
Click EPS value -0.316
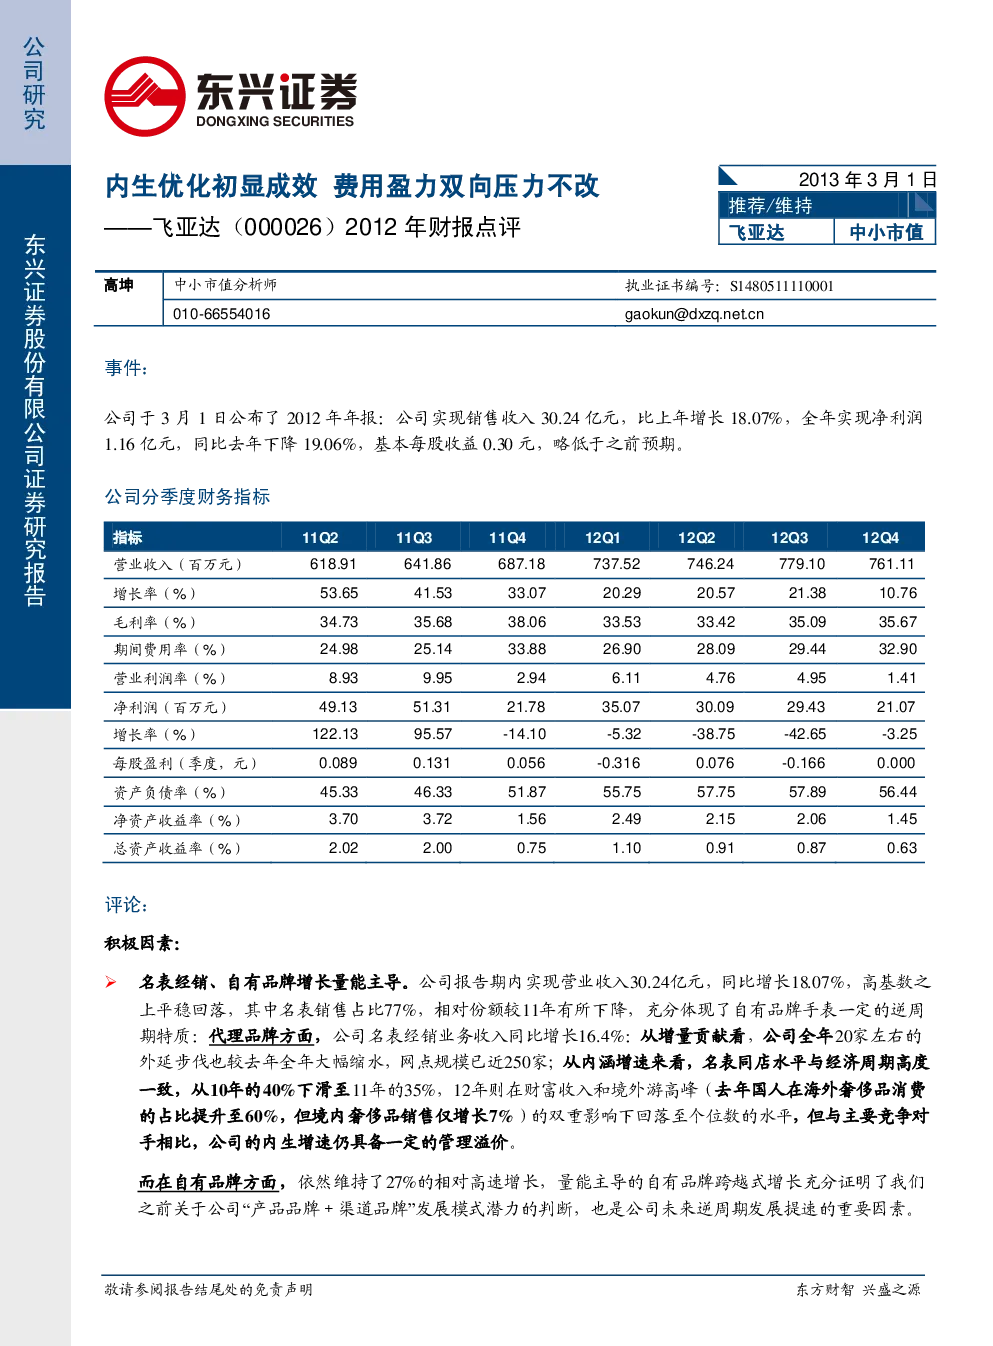point(618,764)
